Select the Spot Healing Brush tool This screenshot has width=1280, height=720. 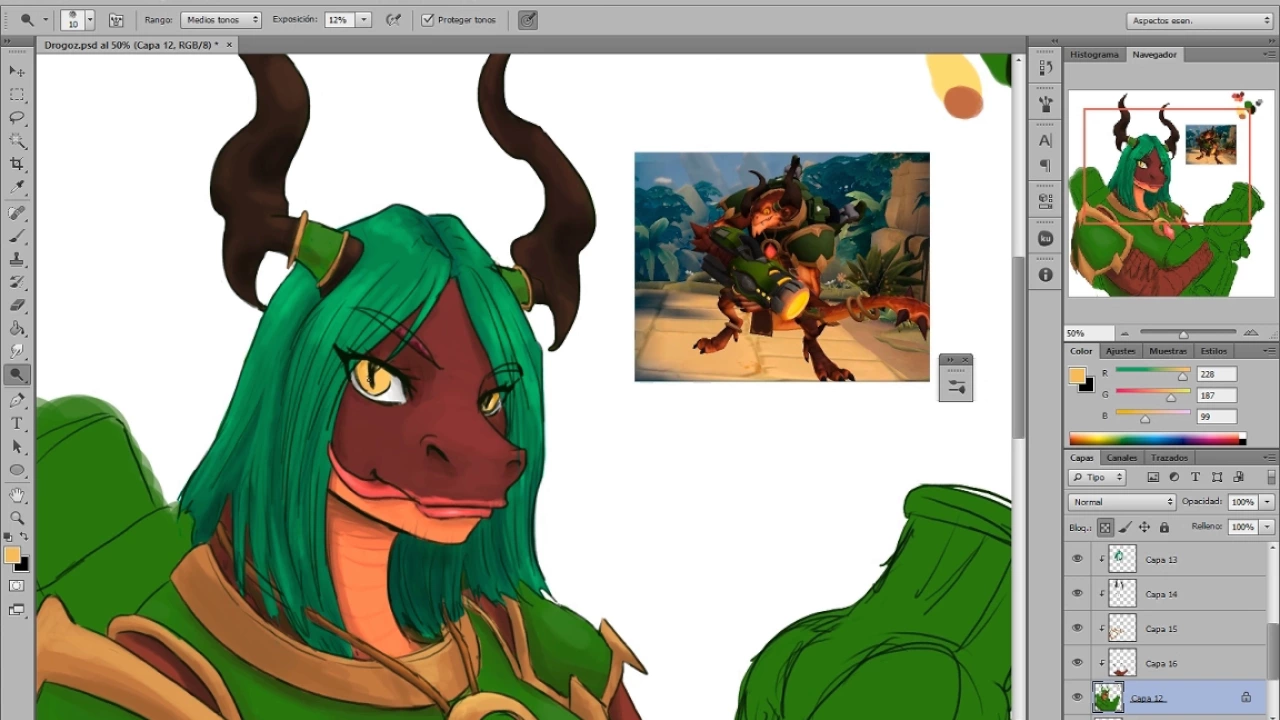tap(17, 213)
